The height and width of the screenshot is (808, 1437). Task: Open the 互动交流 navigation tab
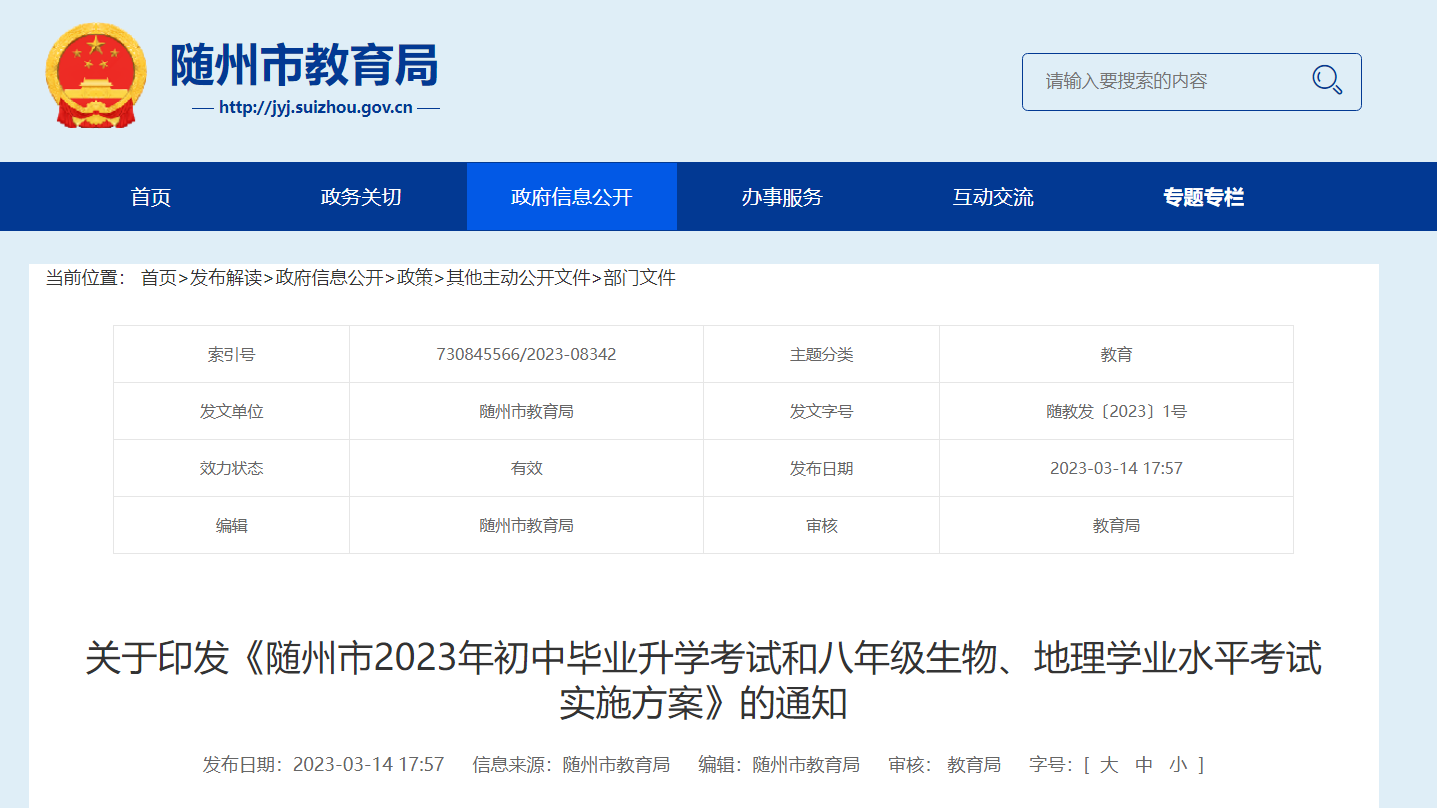993,197
